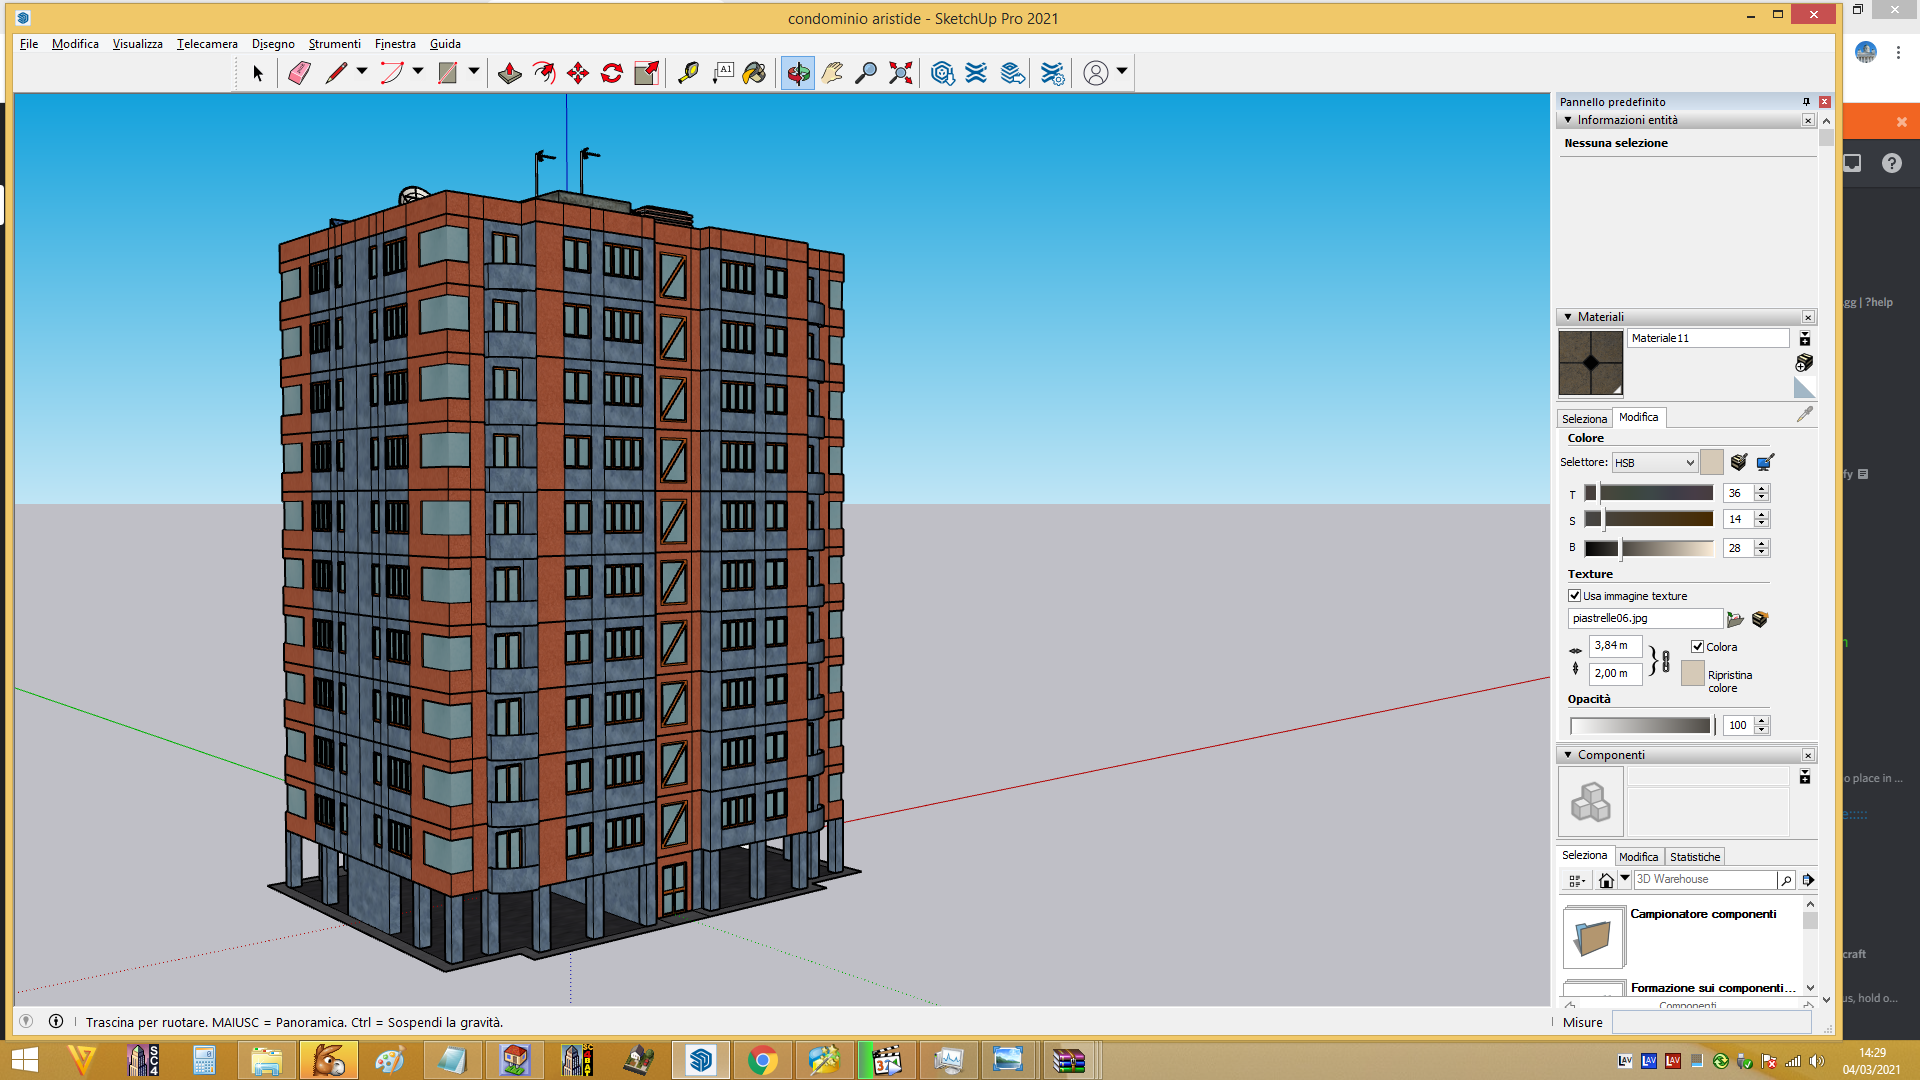Toggle Usa immagine texture checkbox
This screenshot has height=1080, width=1920.
tap(1575, 596)
